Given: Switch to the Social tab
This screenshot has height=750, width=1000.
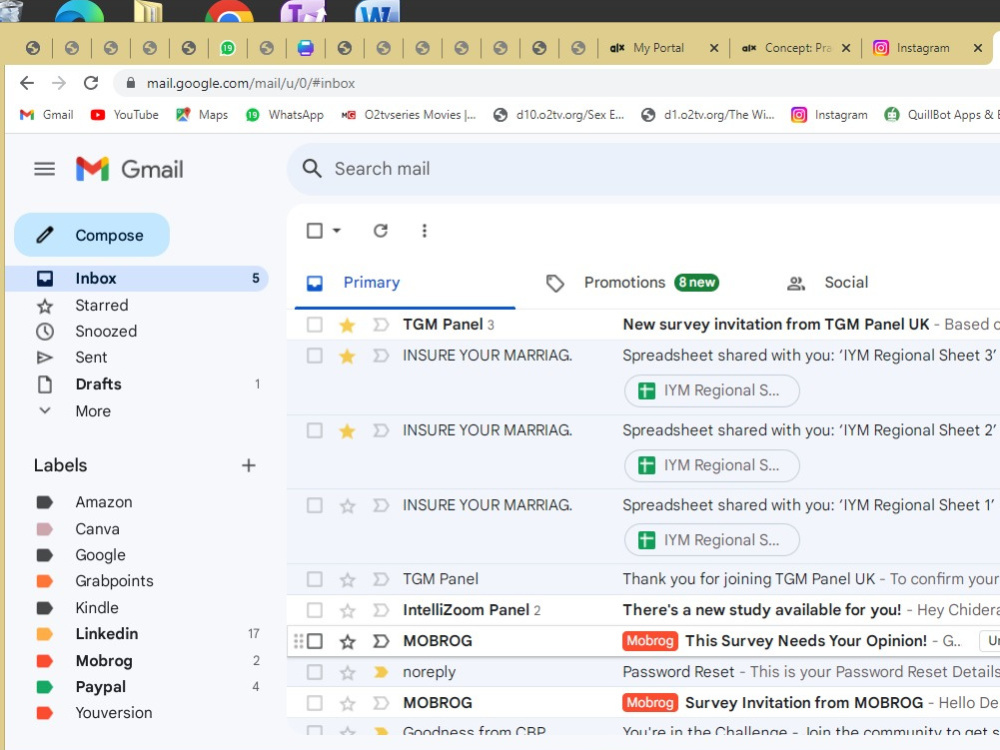Looking at the screenshot, I should tap(828, 283).
